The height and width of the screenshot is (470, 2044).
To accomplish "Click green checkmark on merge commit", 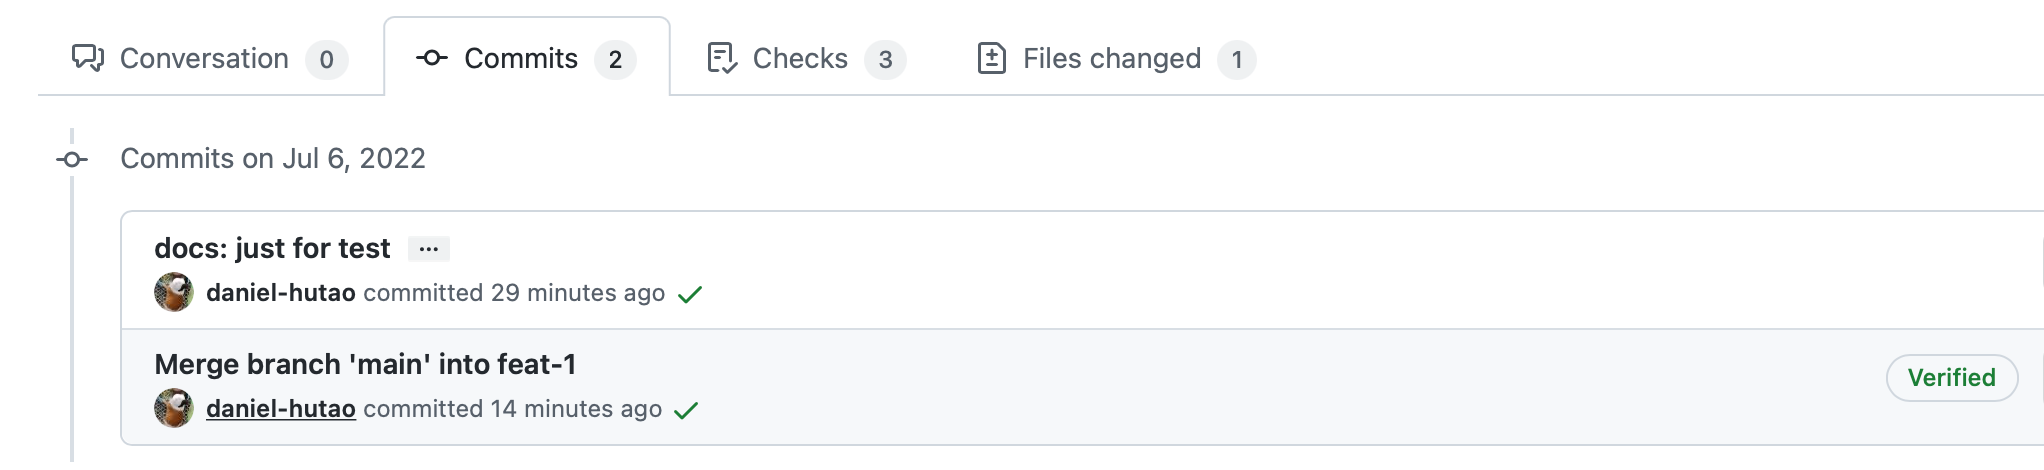I will pos(686,410).
